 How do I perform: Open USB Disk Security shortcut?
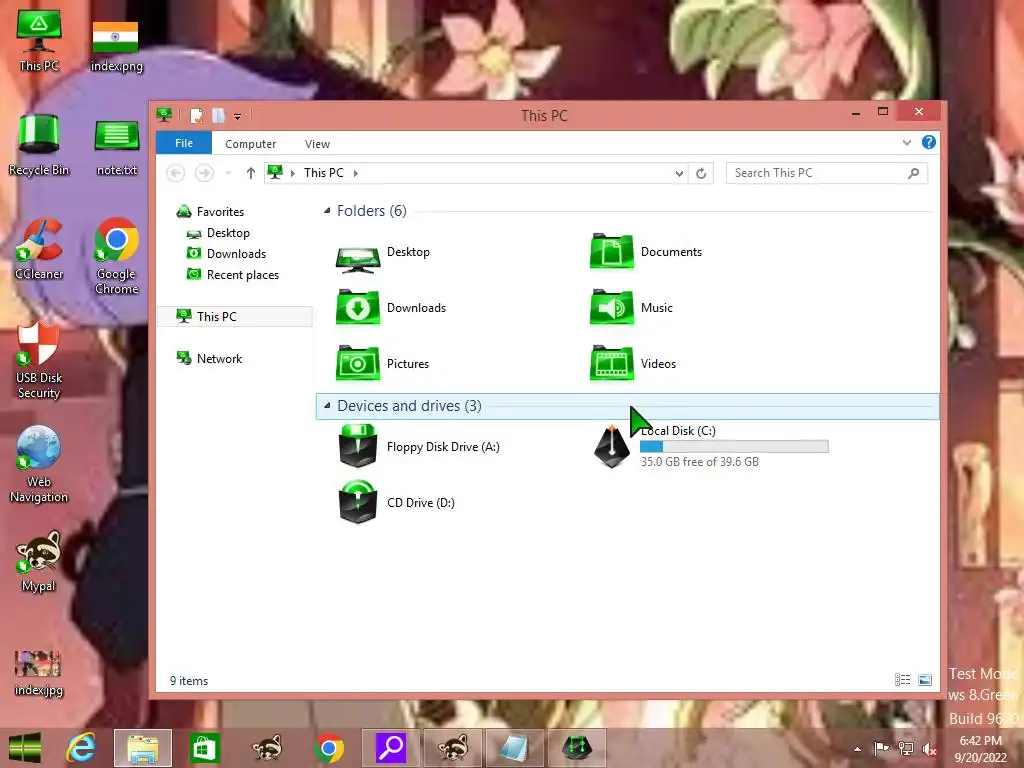coord(39,360)
